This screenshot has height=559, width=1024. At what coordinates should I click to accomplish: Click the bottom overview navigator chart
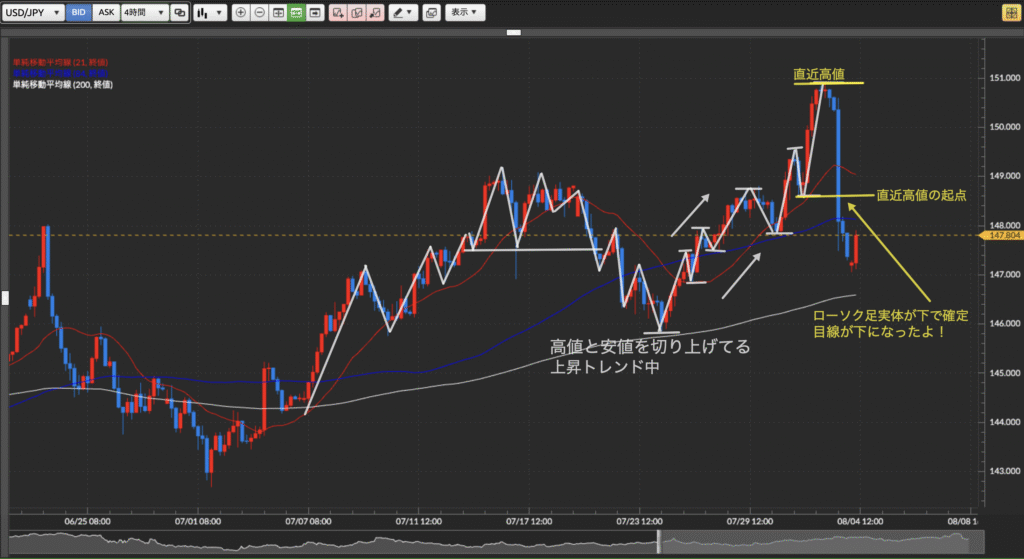(x=496, y=542)
